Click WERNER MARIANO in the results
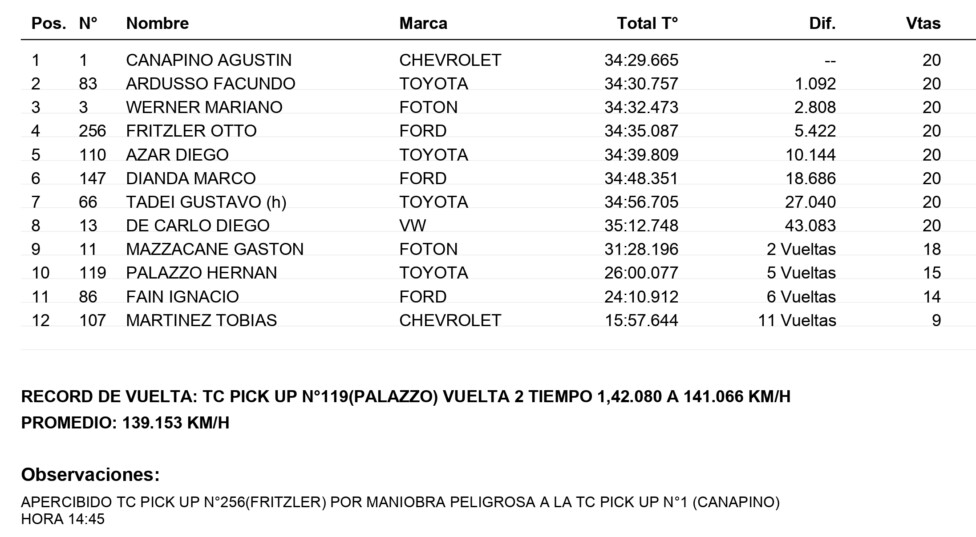 click(x=204, y=108)
